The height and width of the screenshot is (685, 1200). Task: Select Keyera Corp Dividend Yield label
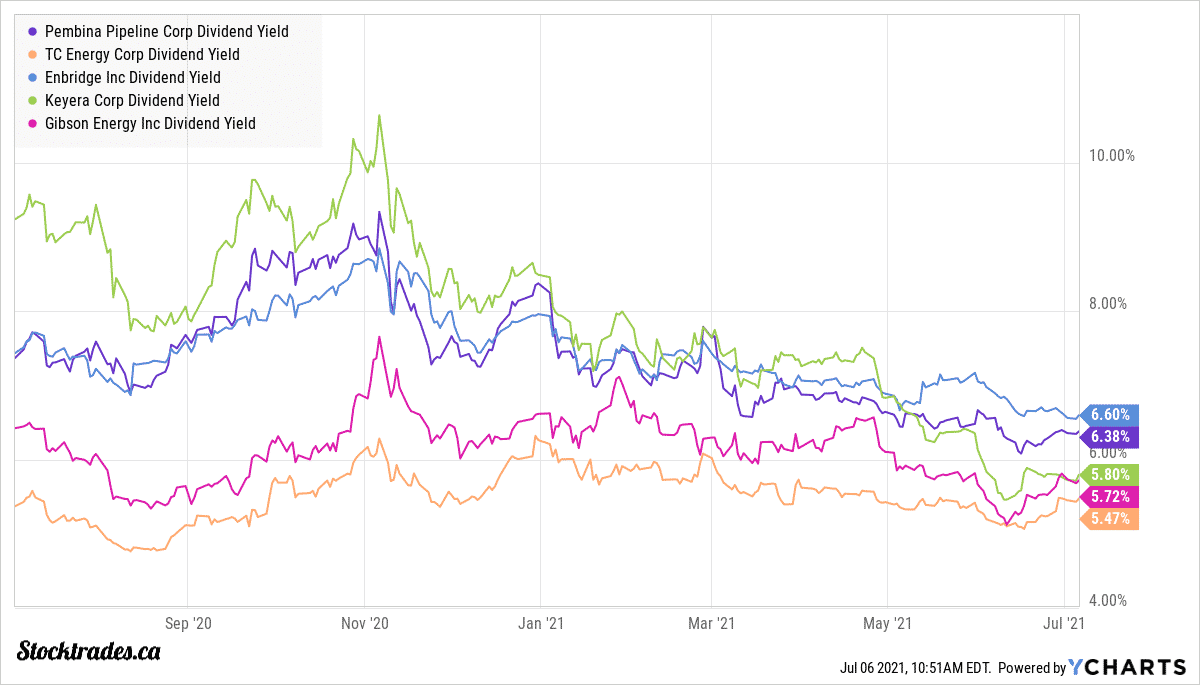[132, 101]
